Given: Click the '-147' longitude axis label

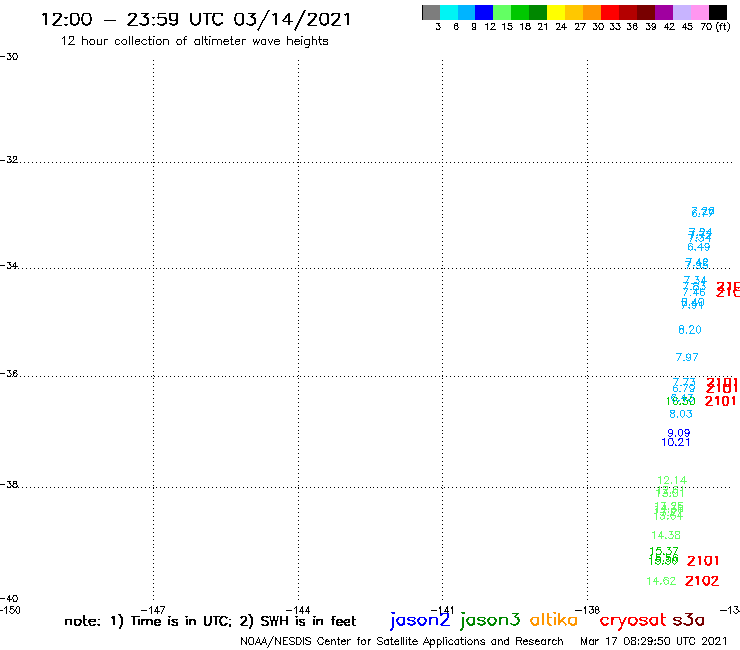Looking at the screenshot, I should pyautogui.click(x=153, y=610).
